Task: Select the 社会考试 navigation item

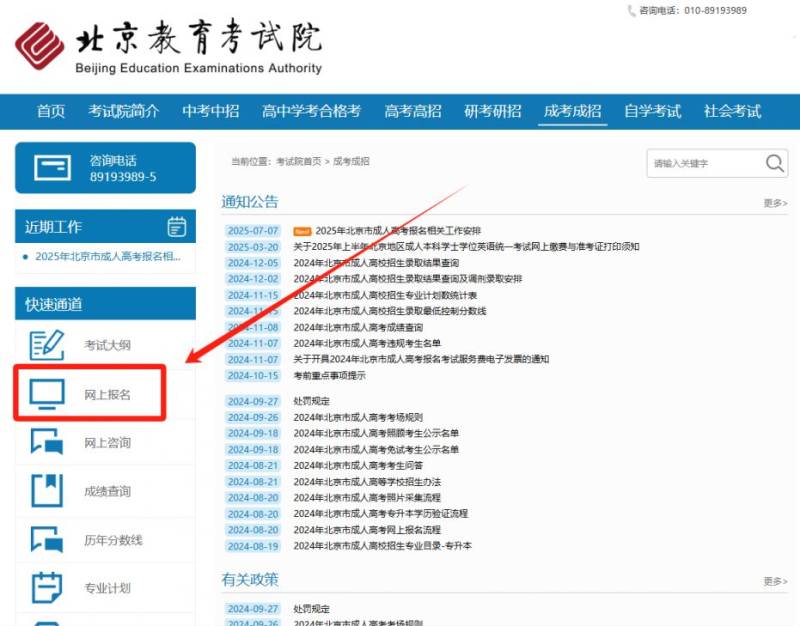Action: coord(732,112)
